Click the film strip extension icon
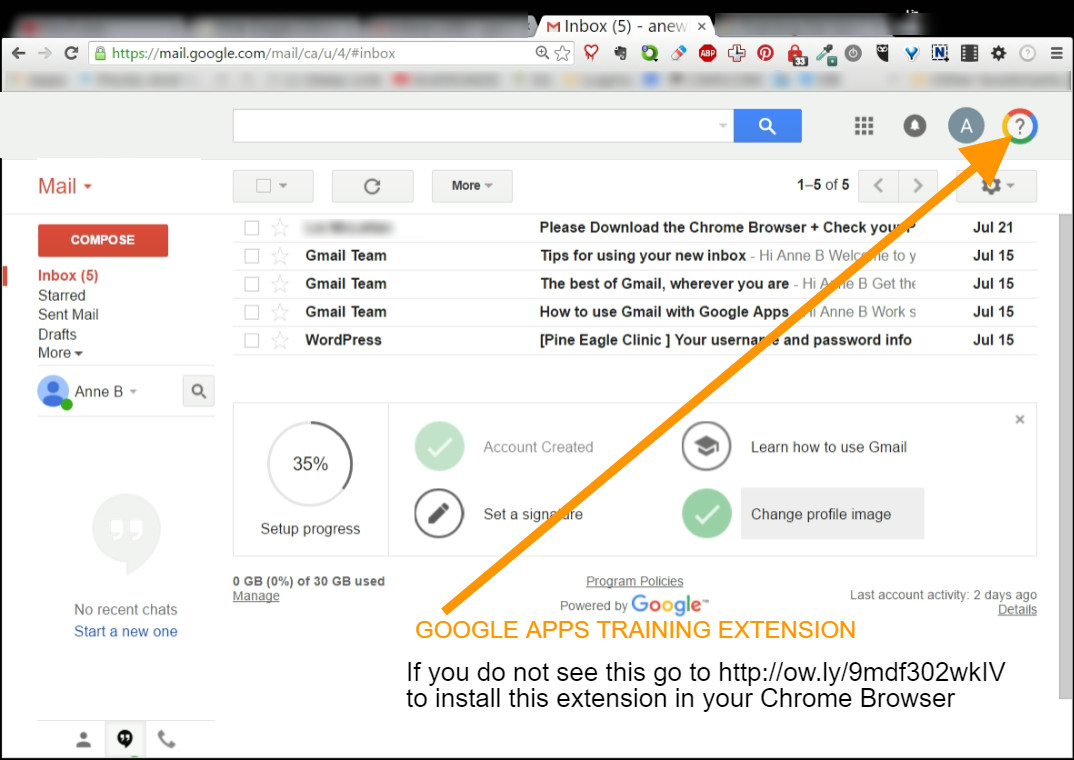The image size is (1074, 760). (969, 53)
